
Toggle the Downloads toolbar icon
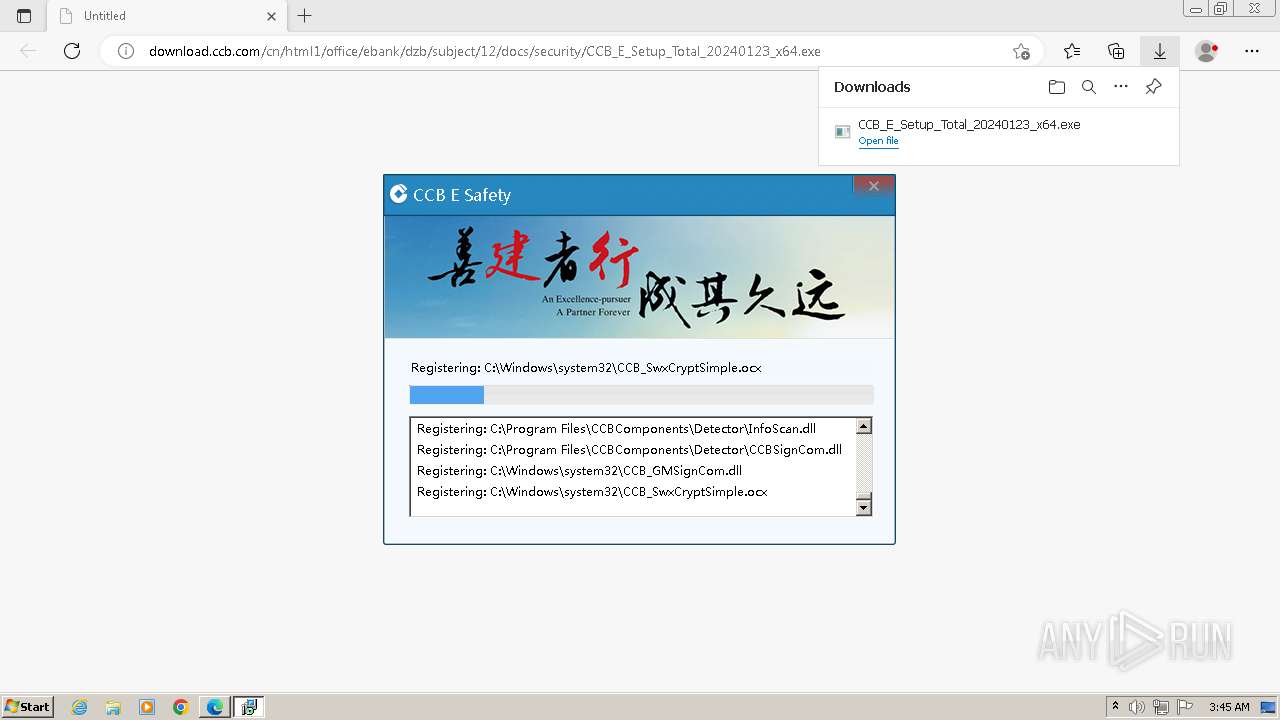(1160, 51)
